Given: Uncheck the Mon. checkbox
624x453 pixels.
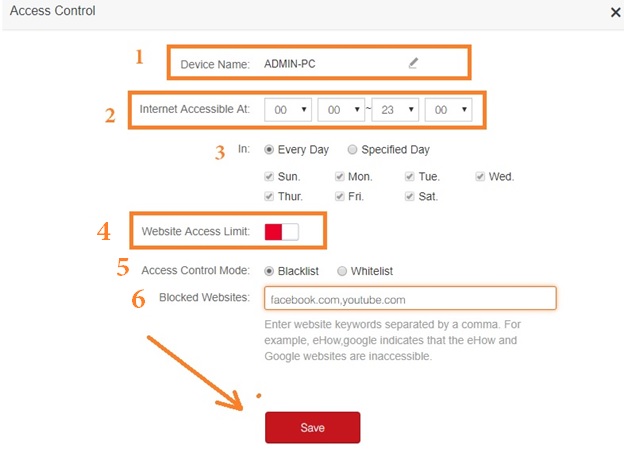Looking at the screenshot, I should click(x=340, y=176).
